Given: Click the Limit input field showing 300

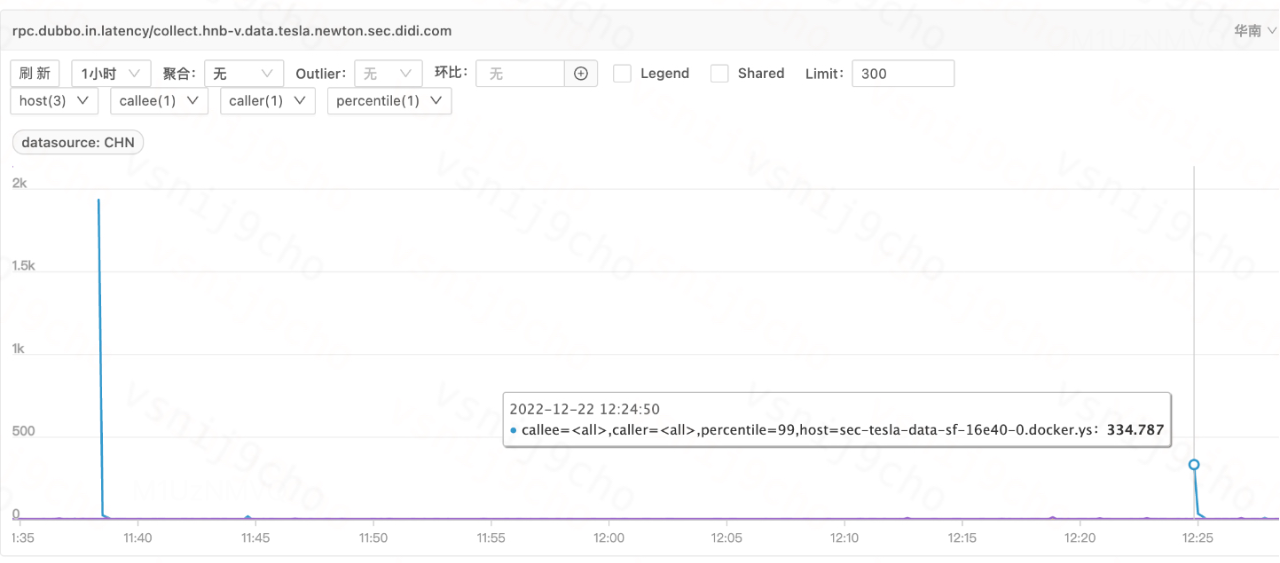Looking at the screenshot, I should [x=903, y=74].
